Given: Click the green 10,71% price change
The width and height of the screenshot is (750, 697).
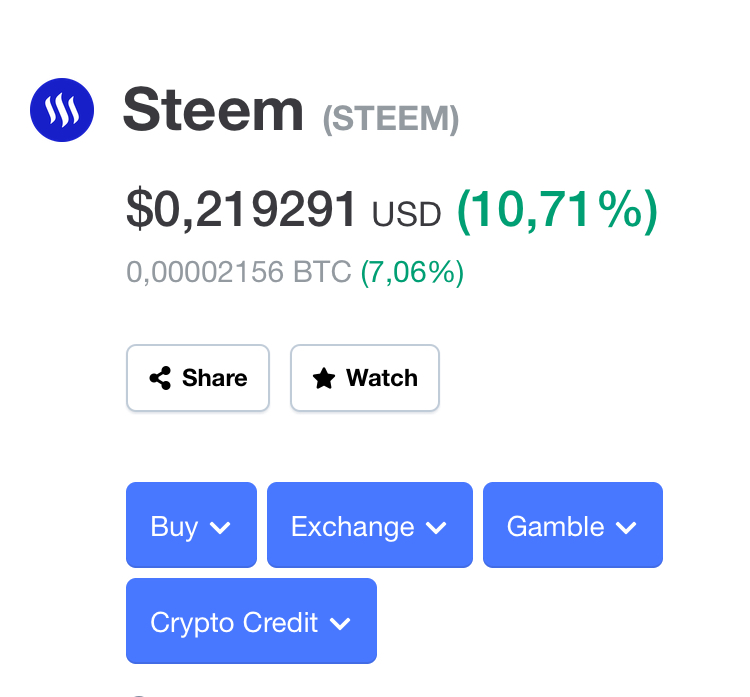Looking at the screenshot, I should click(x=557, y=211).
